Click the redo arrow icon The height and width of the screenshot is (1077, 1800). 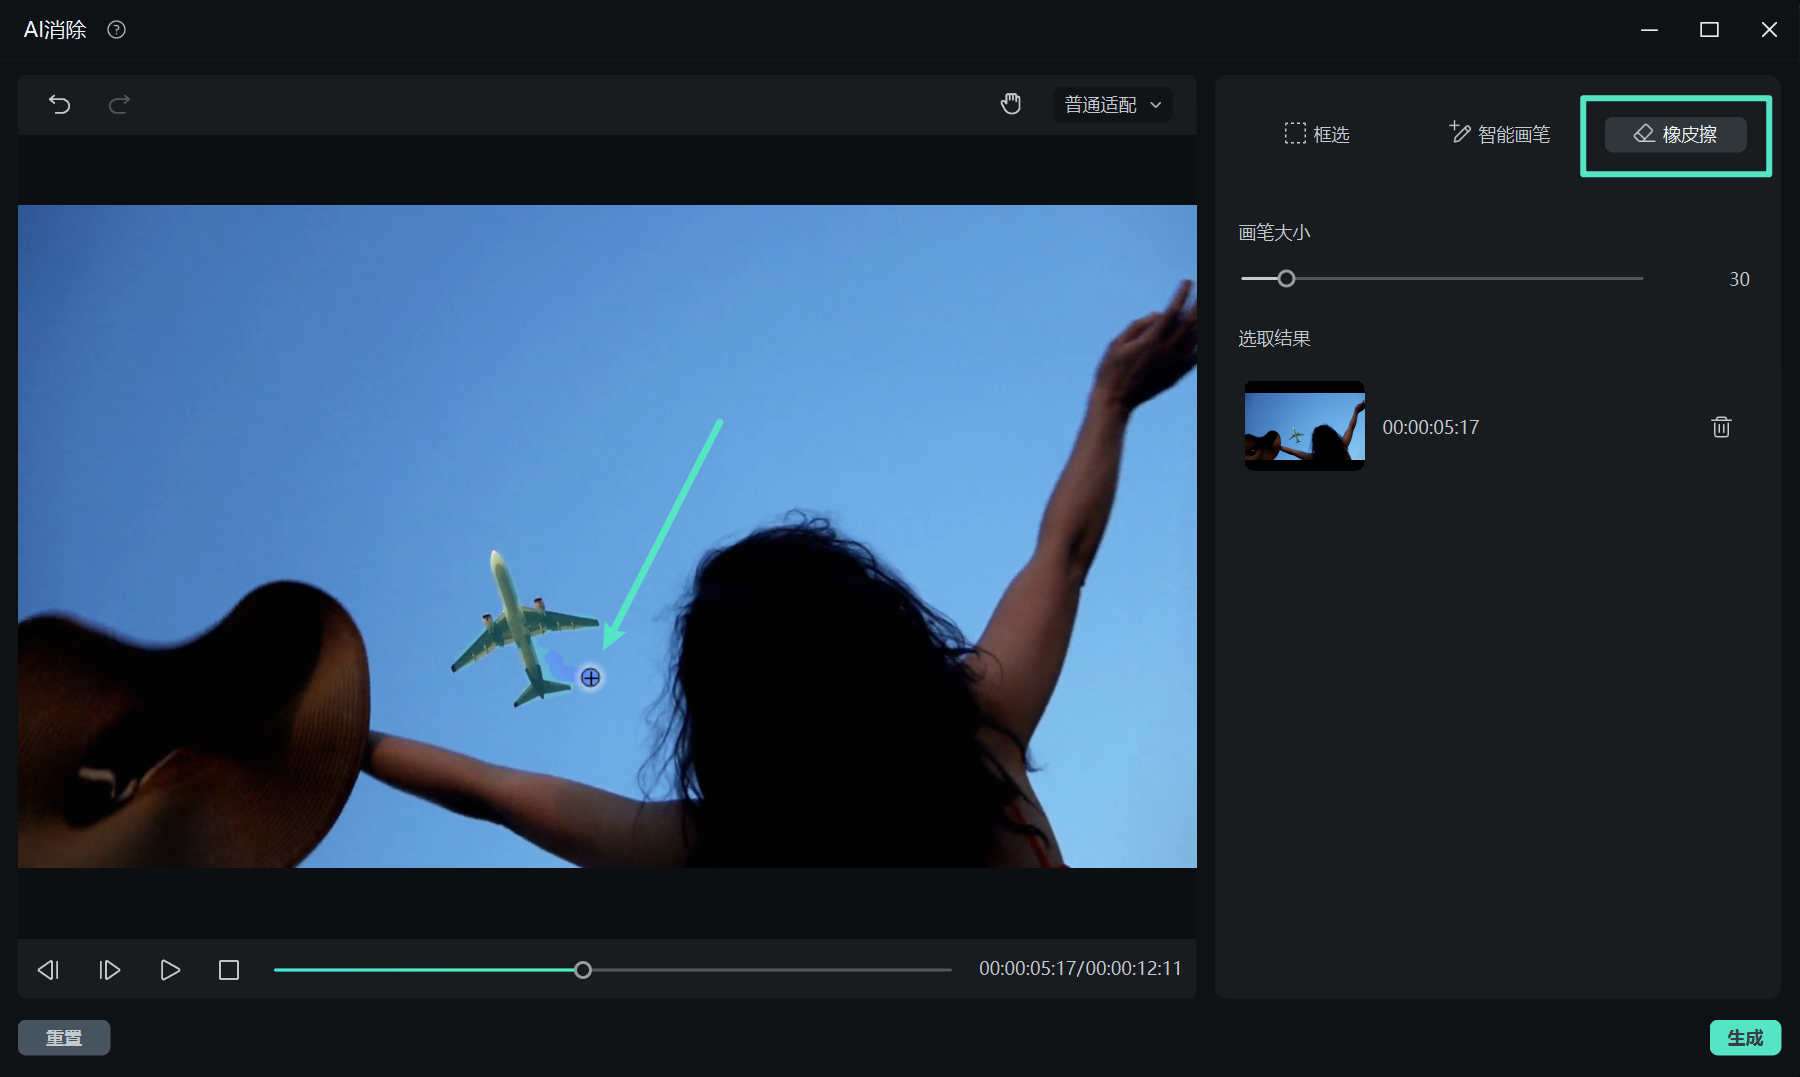(x=119, y=104)
